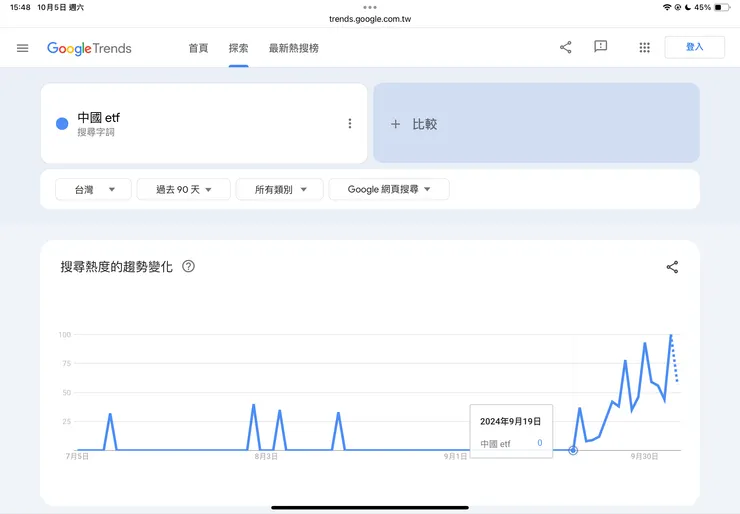Click the 100 y-axis label
Viewport: 740px width, 514px height.
[65, 335]
